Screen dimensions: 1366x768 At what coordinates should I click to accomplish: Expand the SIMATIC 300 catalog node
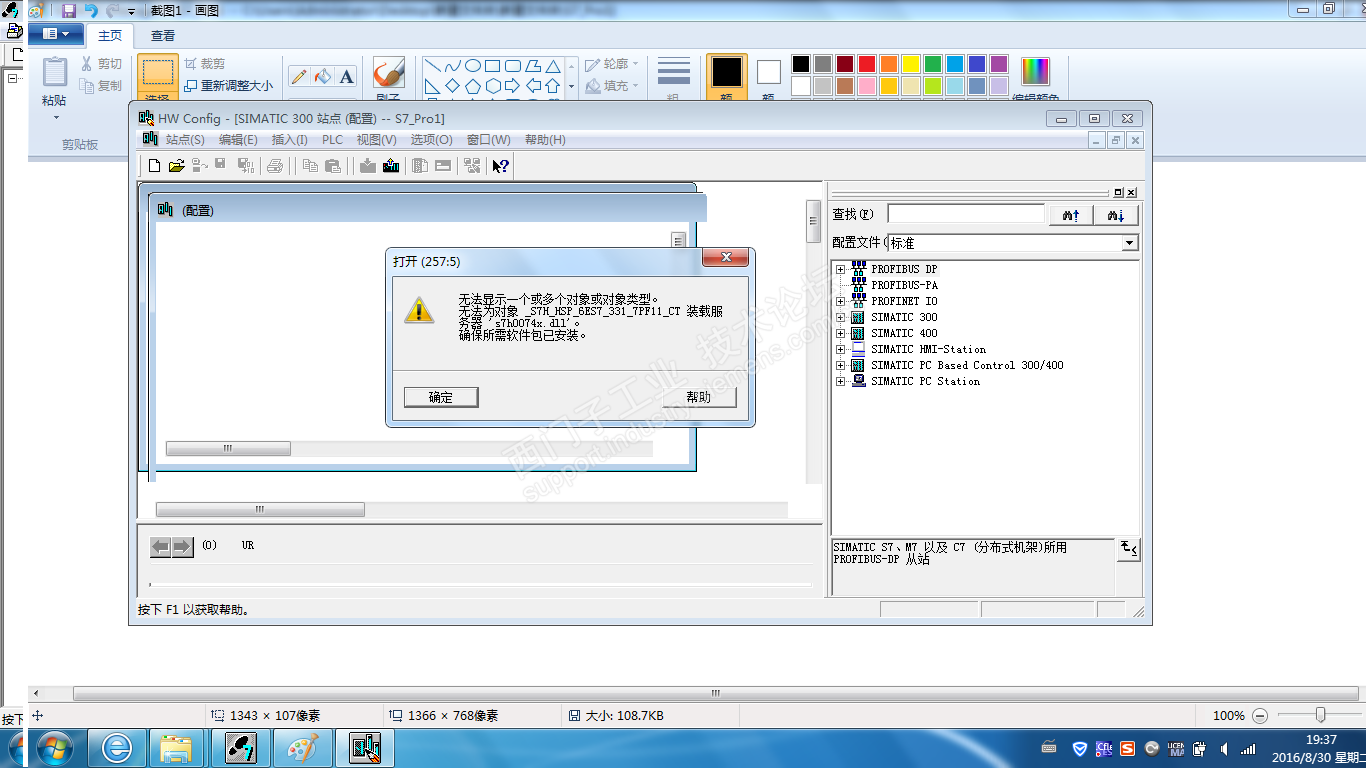(840, 317)
